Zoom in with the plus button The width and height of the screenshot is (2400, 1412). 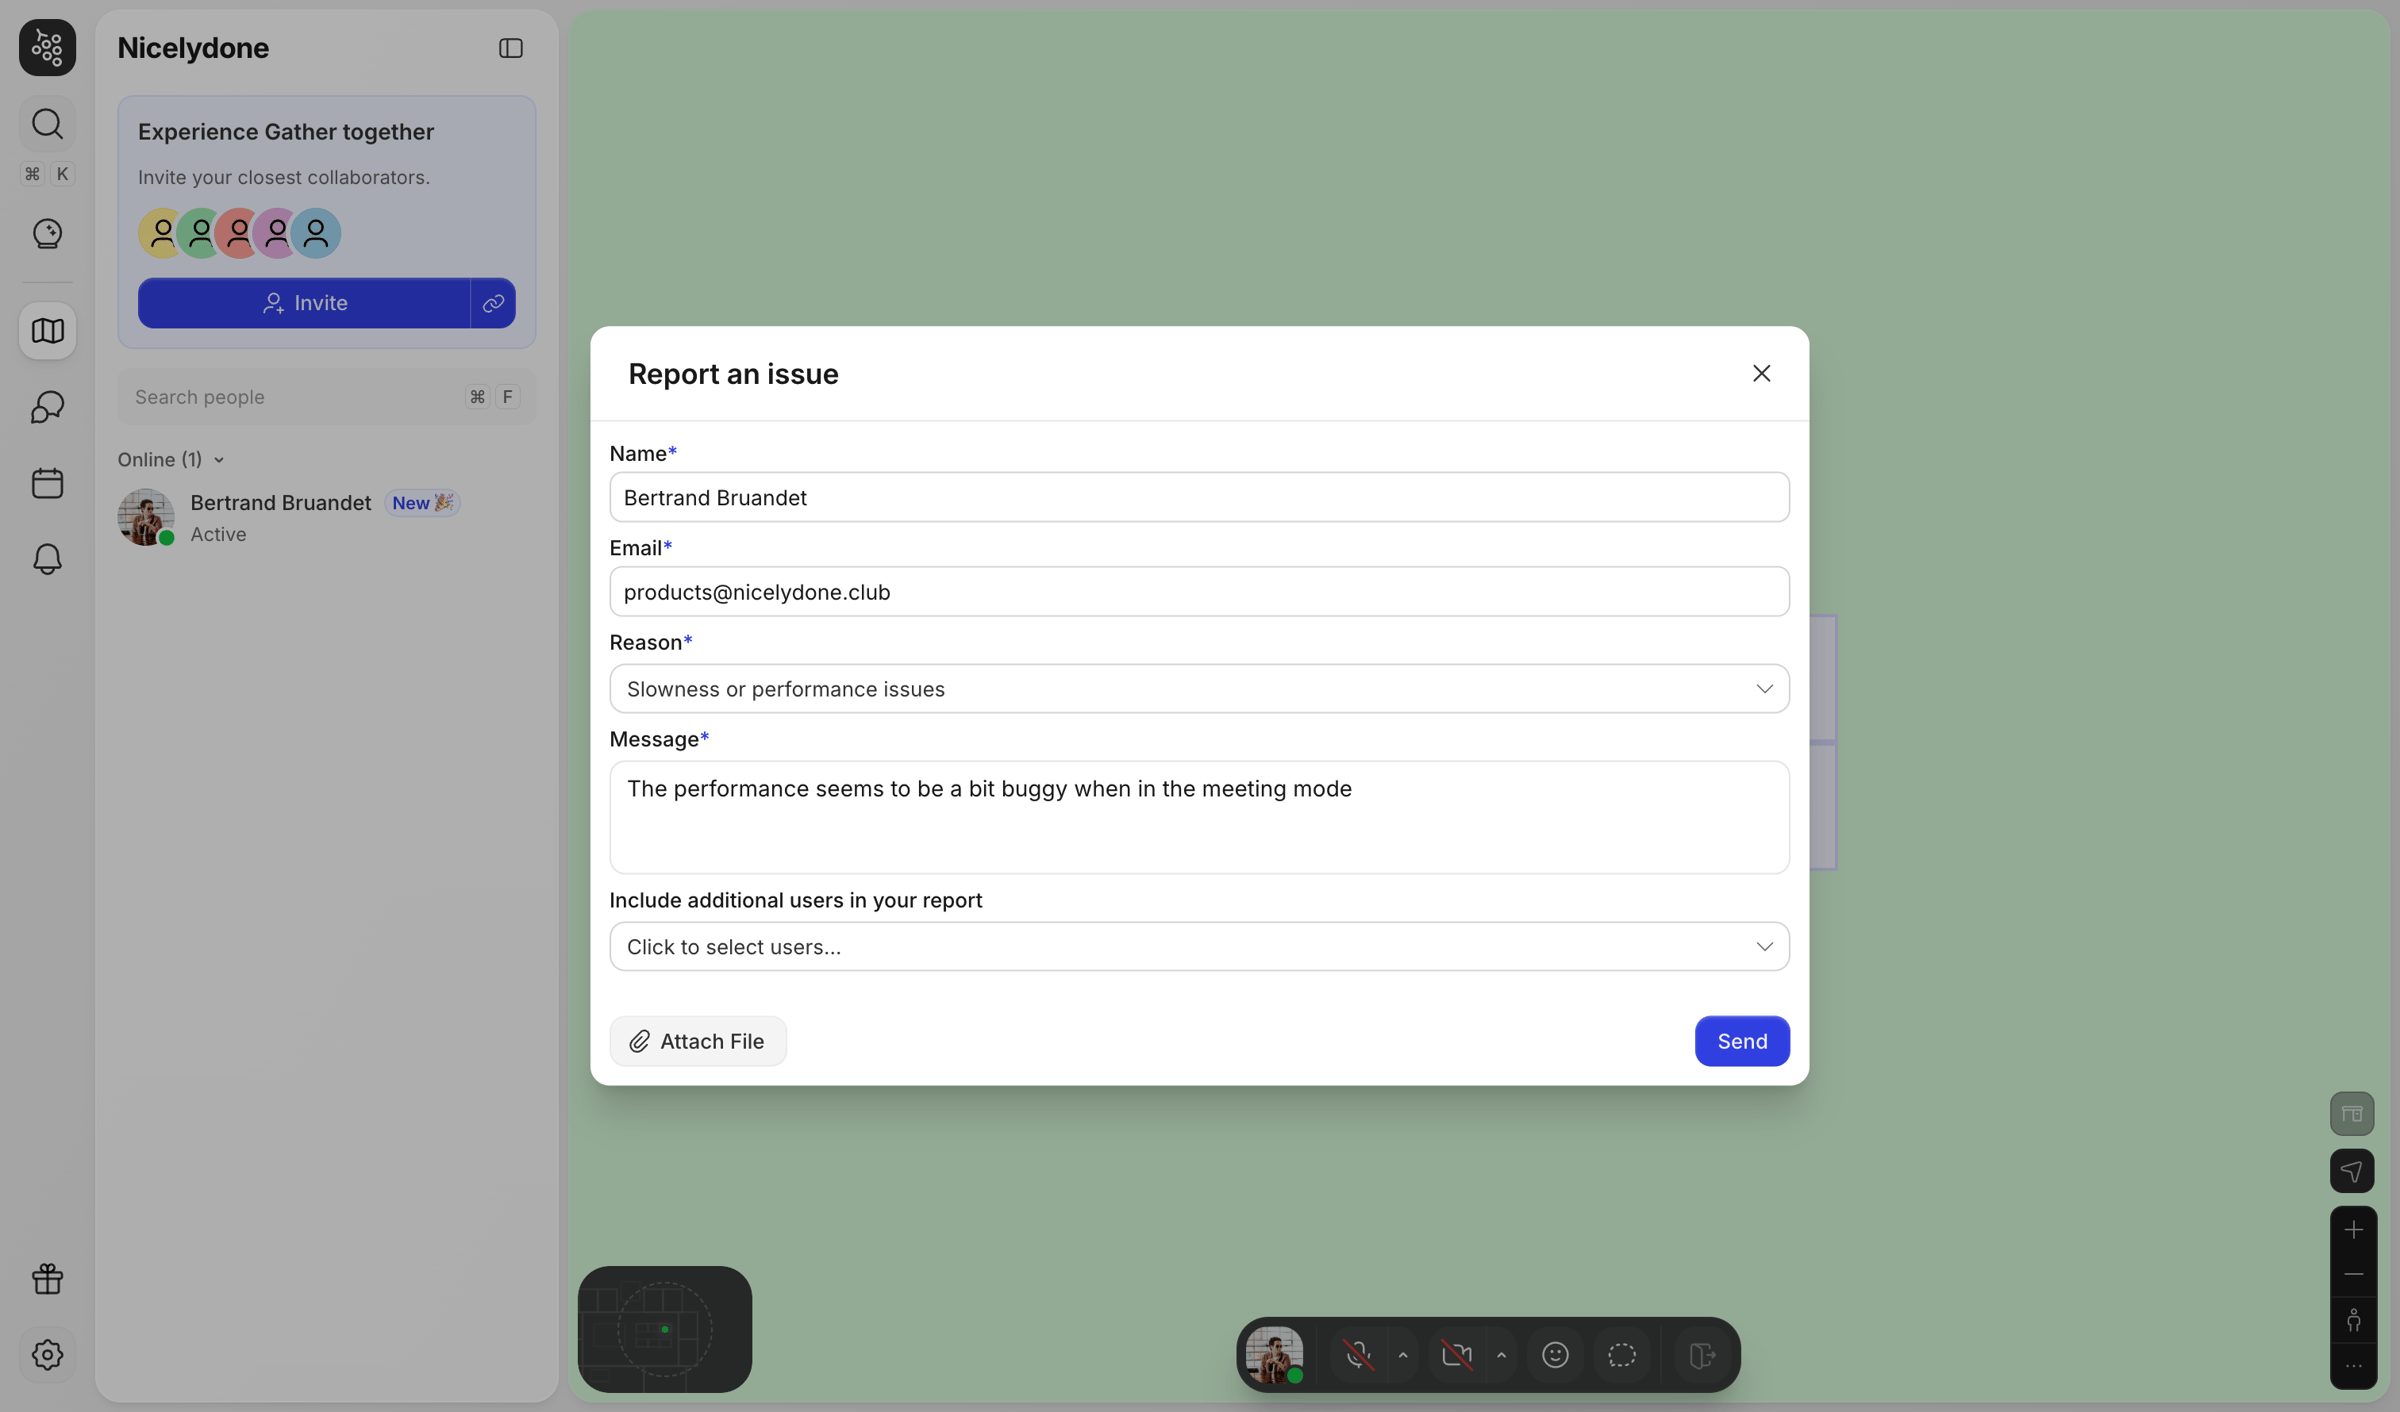(2353, 1229)
